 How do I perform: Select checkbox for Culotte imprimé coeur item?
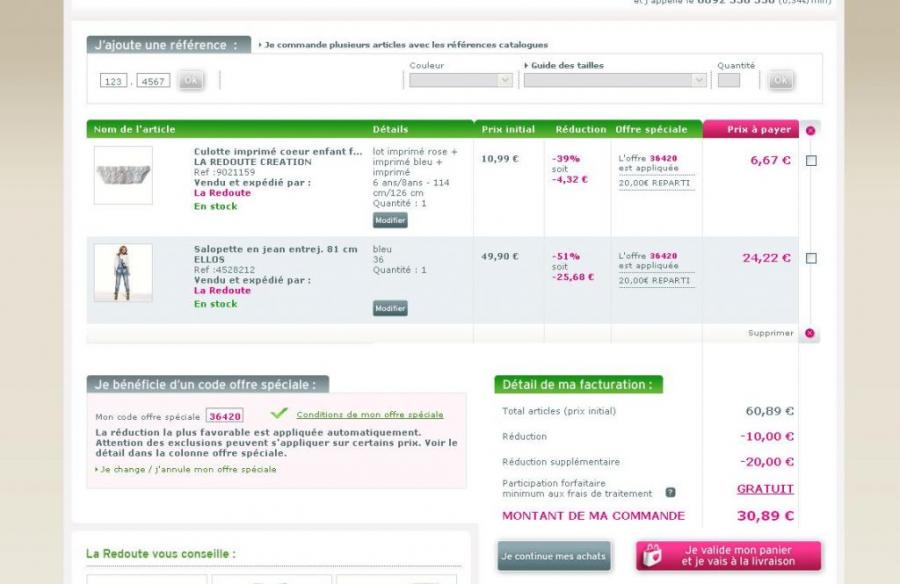pyautogui.click(x=811, y=161)
